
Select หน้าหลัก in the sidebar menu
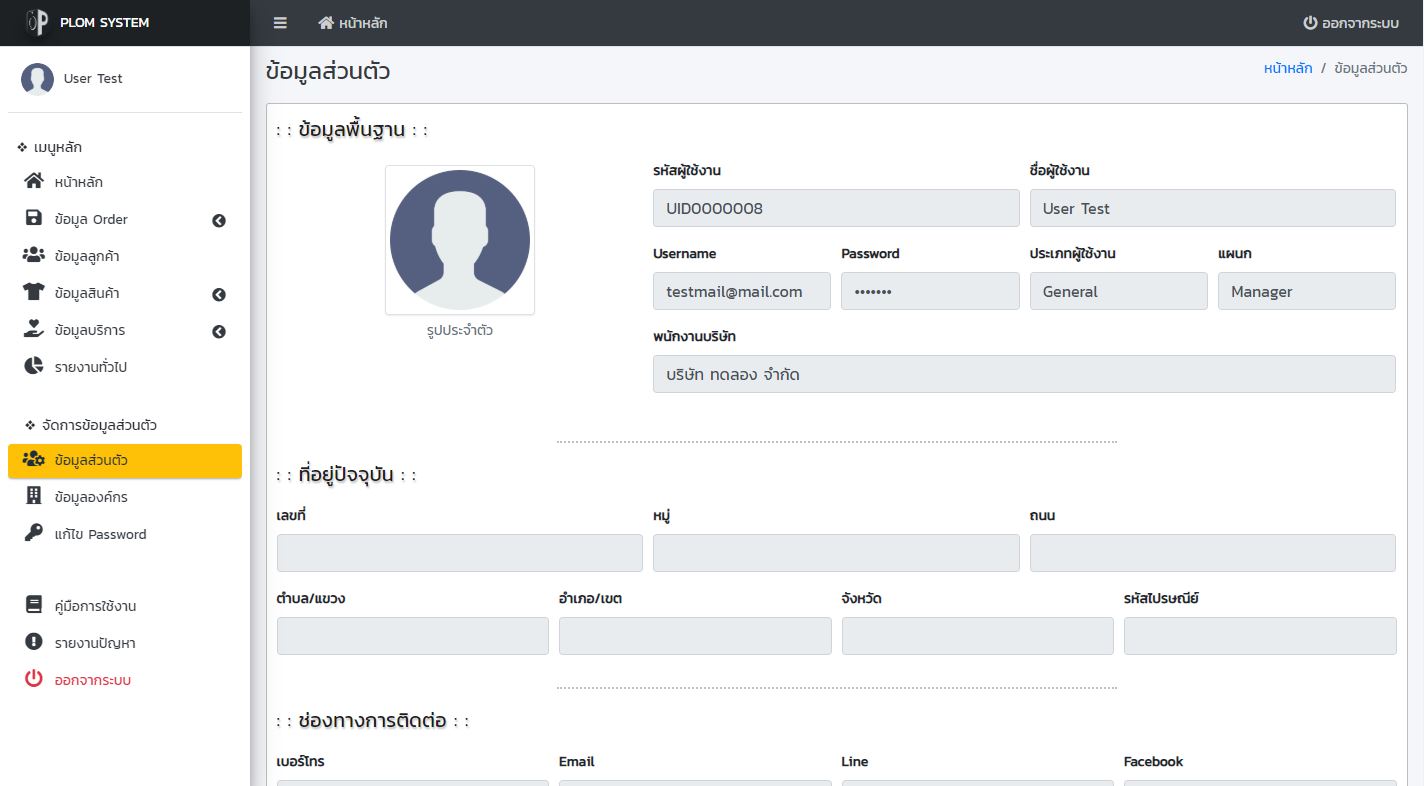(x=79, y=183)
